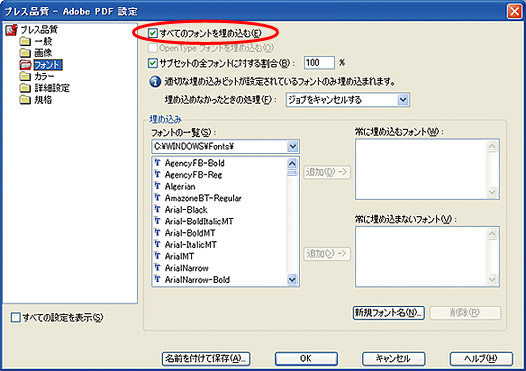Enable すべての設定を表示 checkbox
Screen dimensions: 526x371
click(x=15, y=317)
